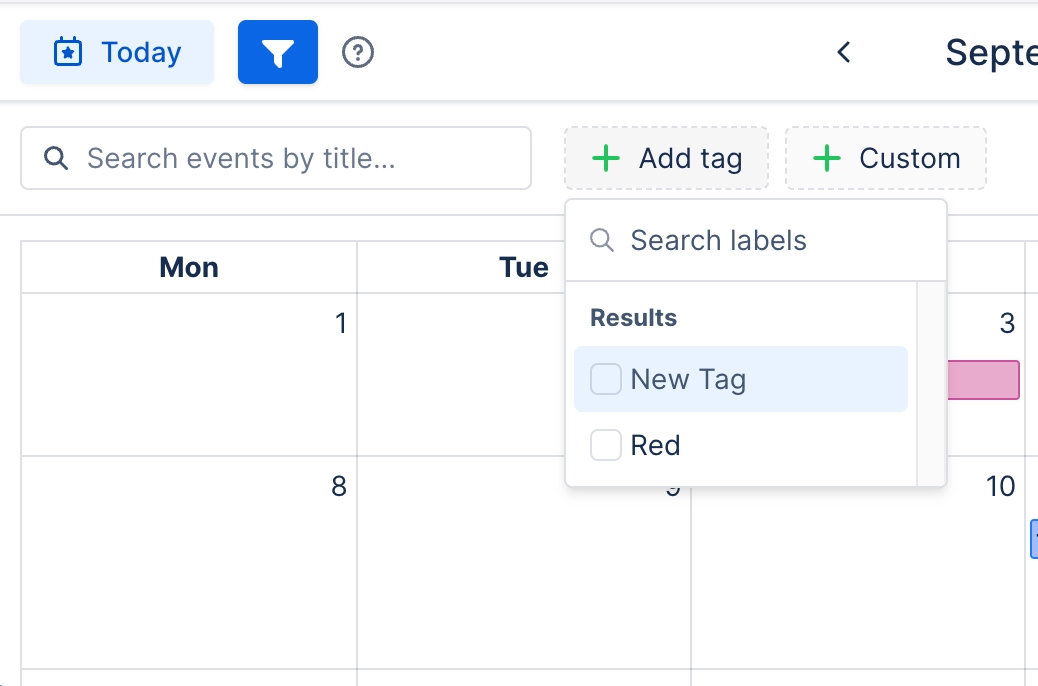
Task: Open the Add tag dropdown
Action: [x=667, y=158]
